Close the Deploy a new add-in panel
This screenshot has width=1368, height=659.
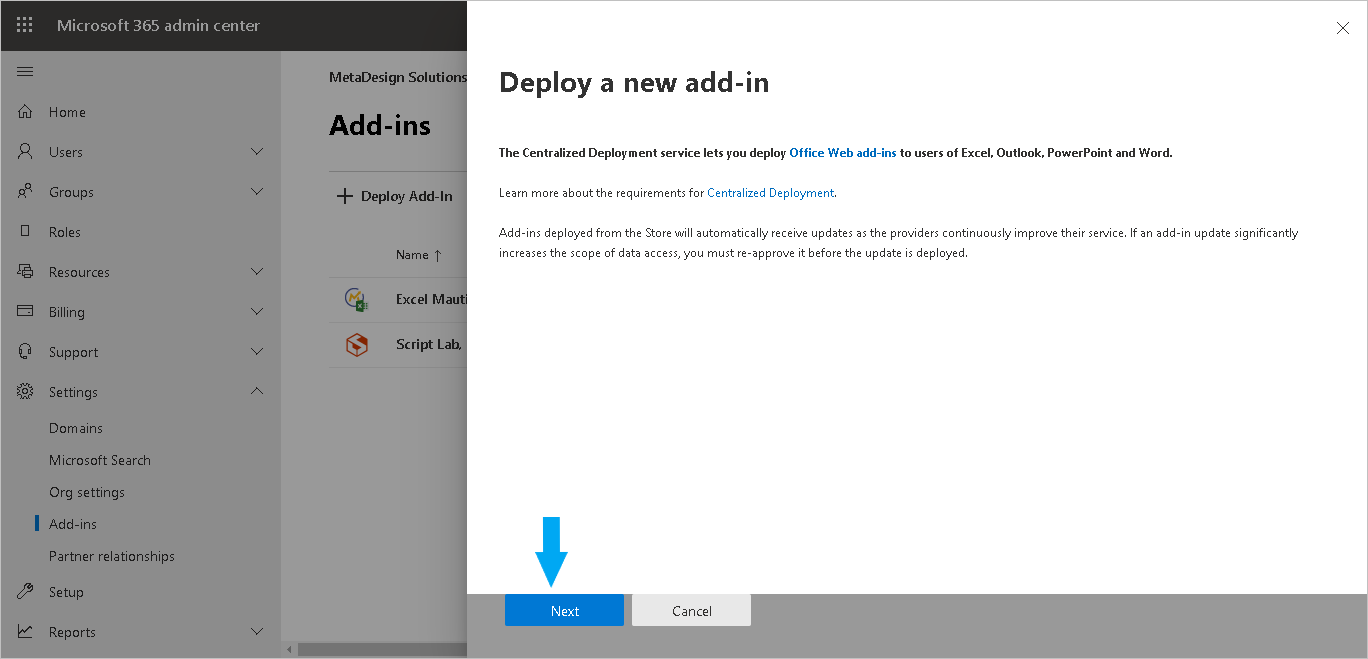coord(1343,28)
